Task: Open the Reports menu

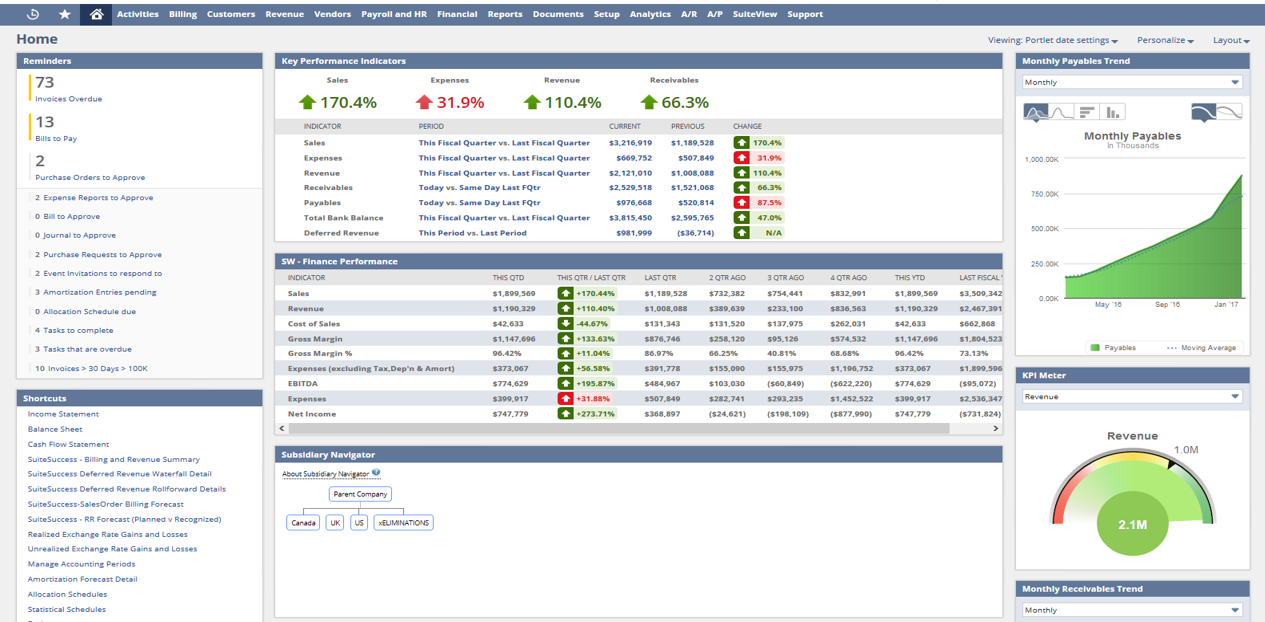Action: 505,14
